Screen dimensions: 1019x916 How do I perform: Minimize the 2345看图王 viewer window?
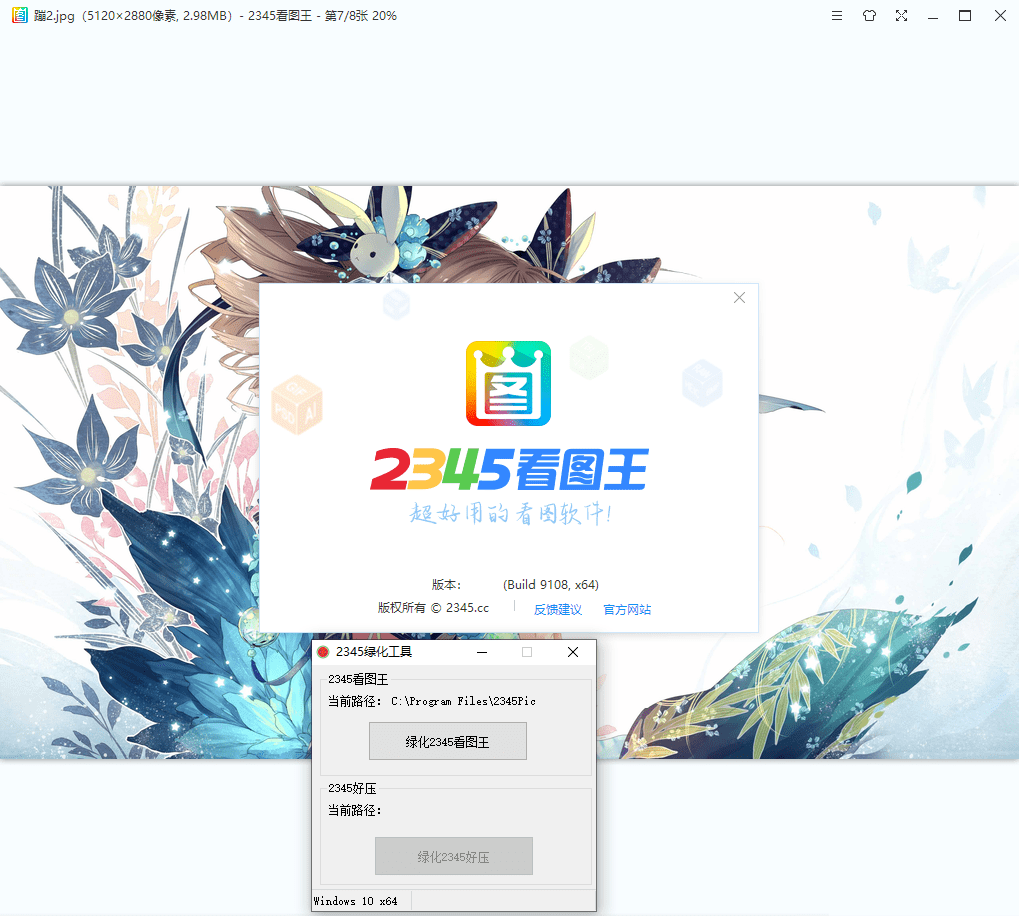pos(933,16)
